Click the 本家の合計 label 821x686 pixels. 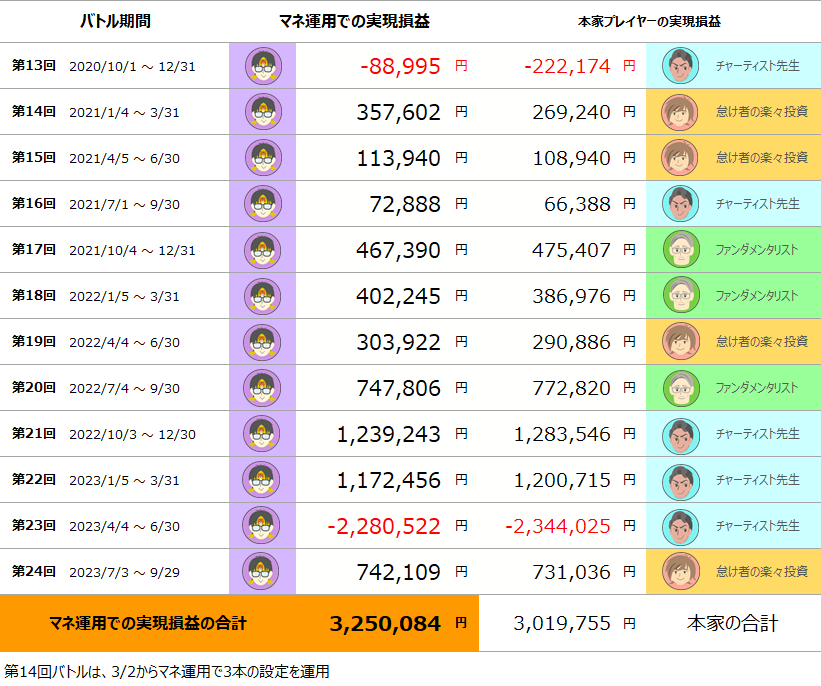tap(733, 623)
